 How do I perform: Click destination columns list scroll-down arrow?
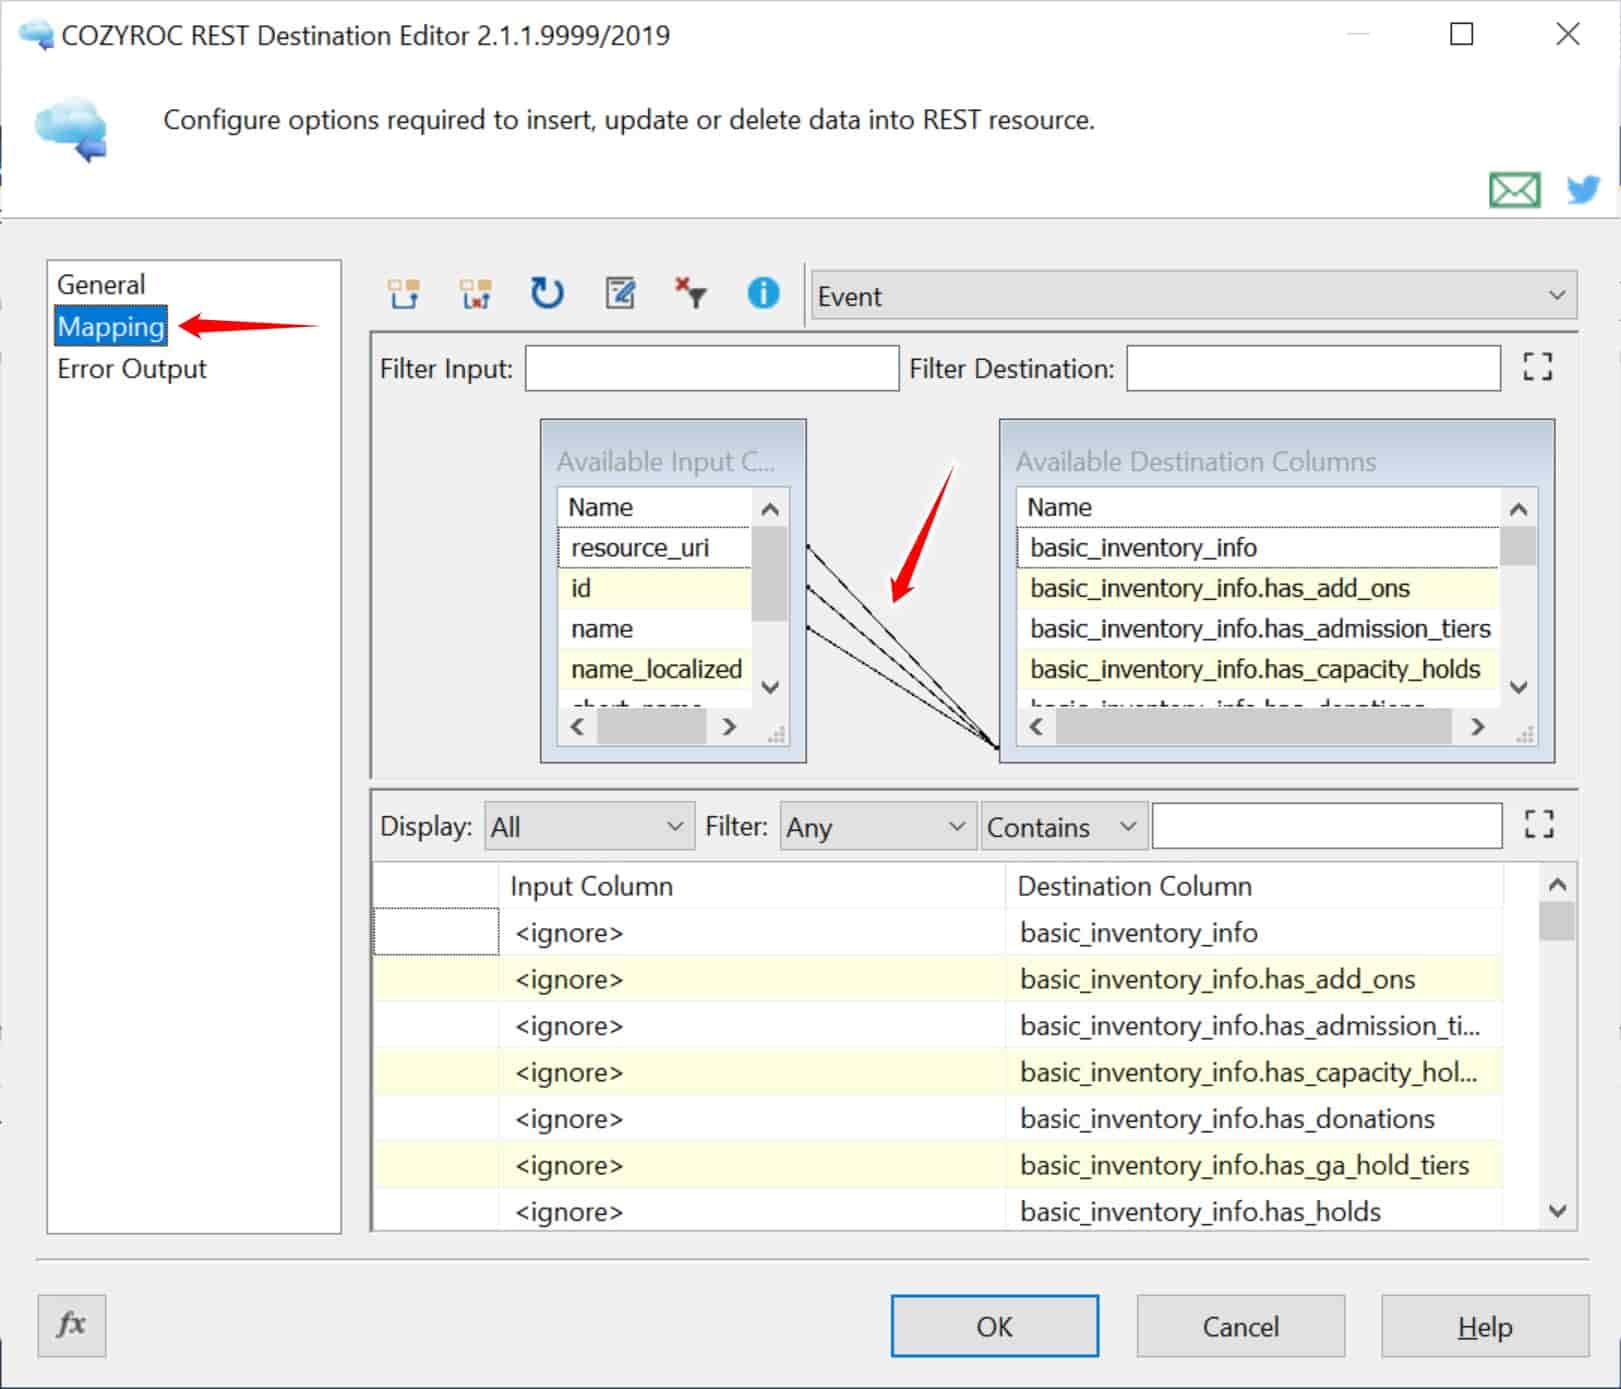click(1518, 687)
